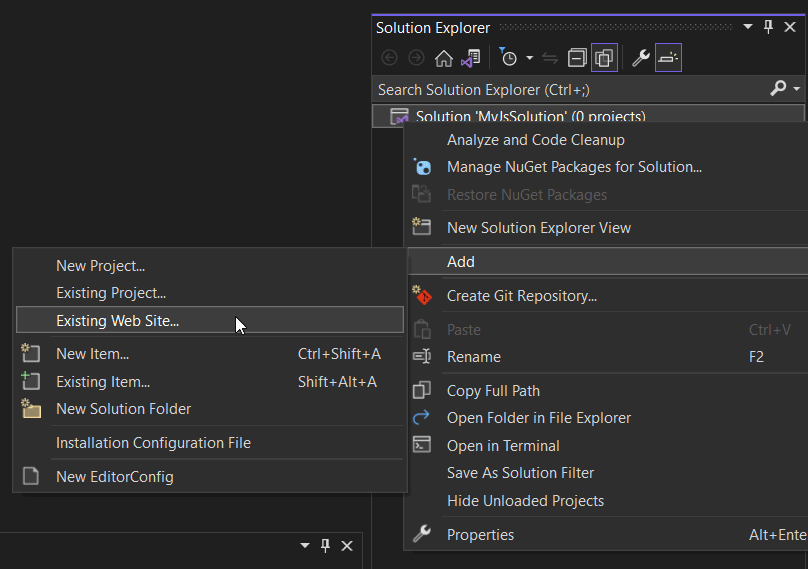
Task: Click the New Solution Explorer View icon
Action: point(421,226)
